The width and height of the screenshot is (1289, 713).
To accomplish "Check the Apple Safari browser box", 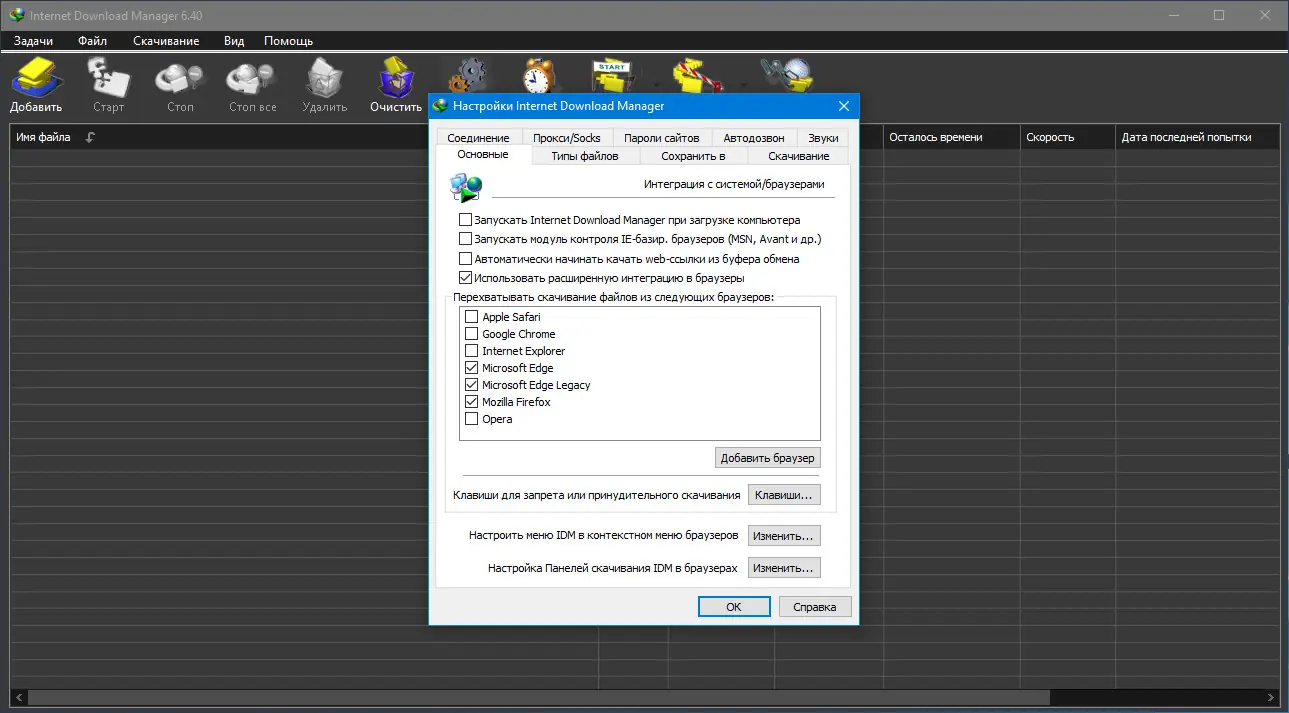I will [472, 317].
